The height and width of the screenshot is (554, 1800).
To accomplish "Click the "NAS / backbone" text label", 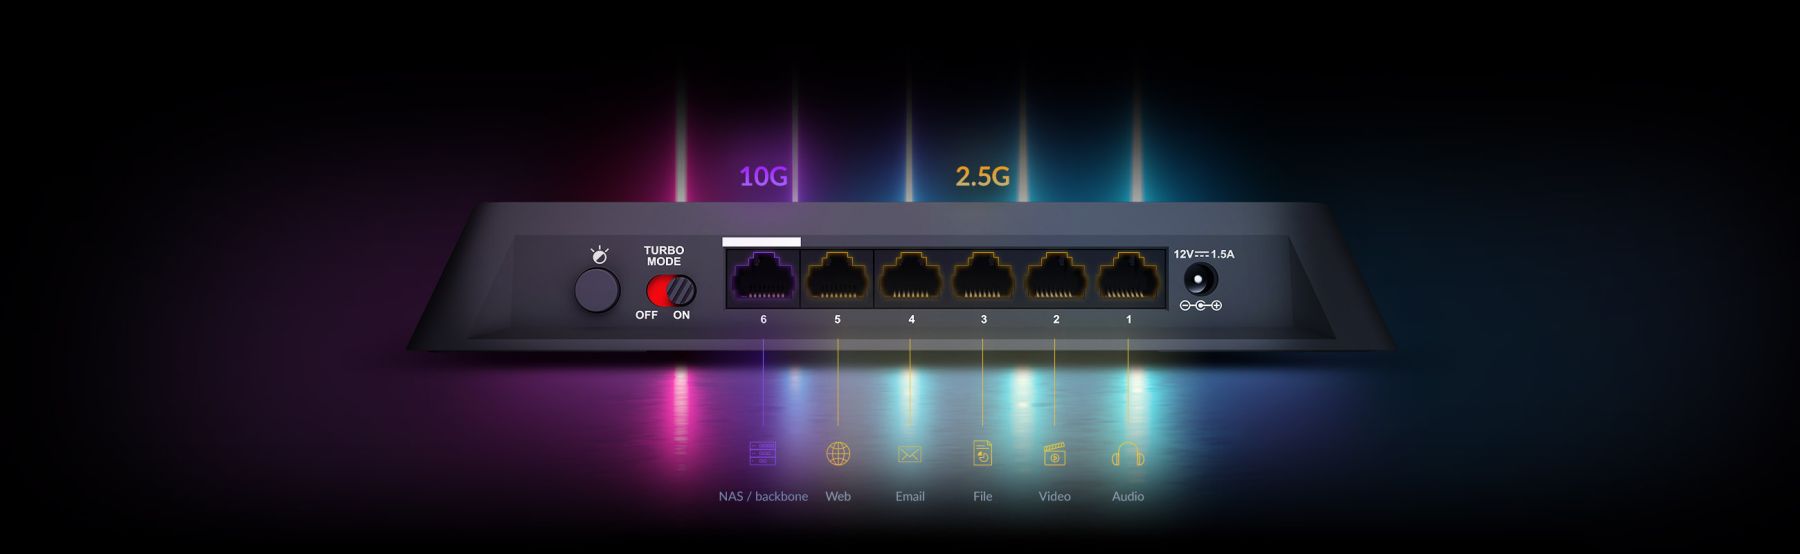I will 763,496.
